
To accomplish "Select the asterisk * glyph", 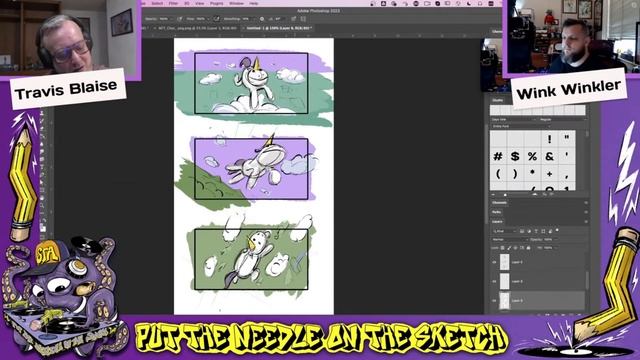I will pyautogui.click(x=532, y=173).
